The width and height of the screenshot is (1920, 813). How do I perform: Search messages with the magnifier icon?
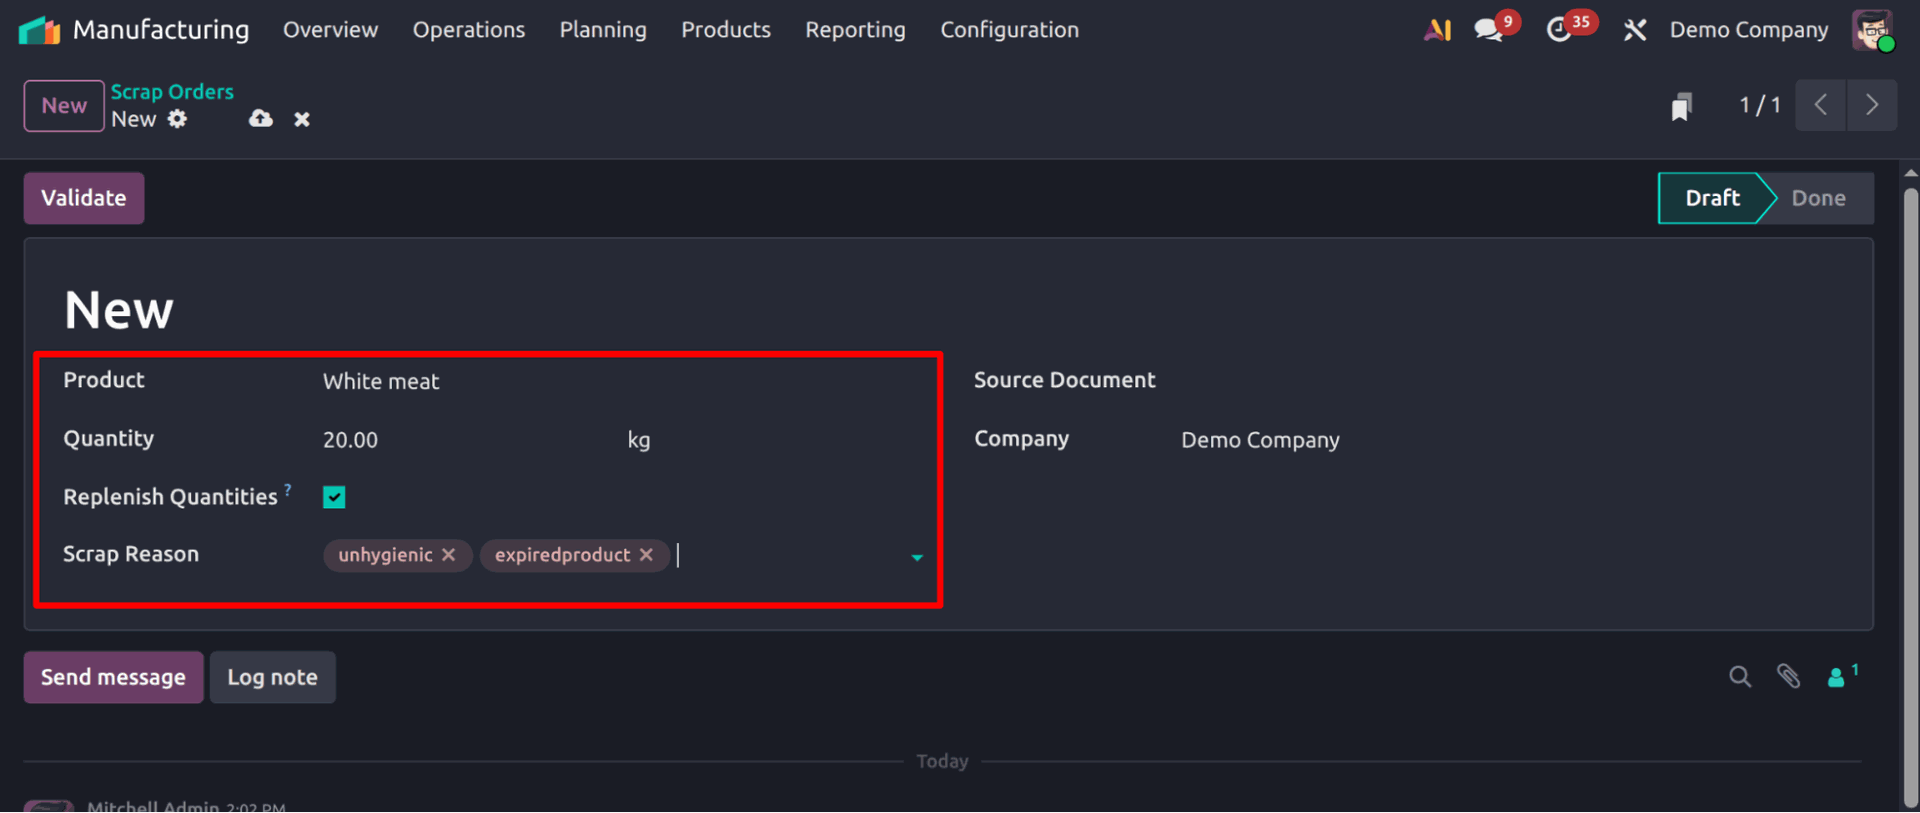1740,677
